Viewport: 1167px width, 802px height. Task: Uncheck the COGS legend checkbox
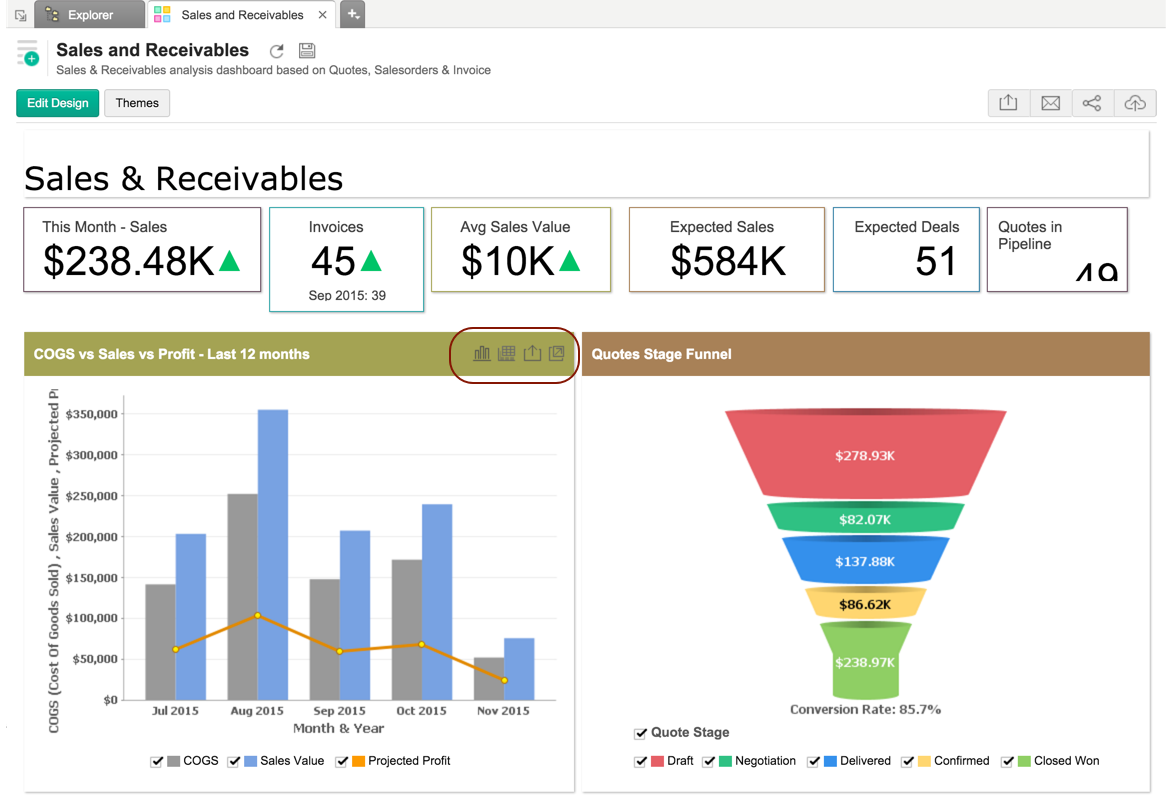[x=157, y=761]
